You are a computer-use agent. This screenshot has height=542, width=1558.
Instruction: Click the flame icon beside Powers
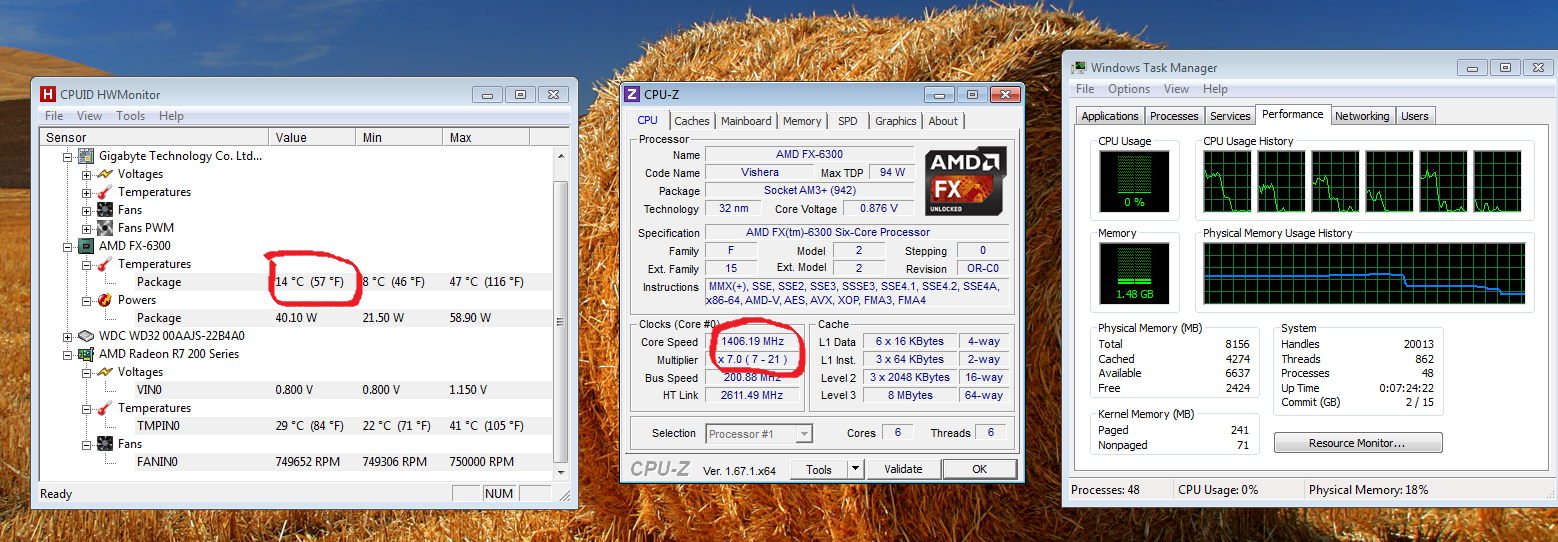coord(105,300)
